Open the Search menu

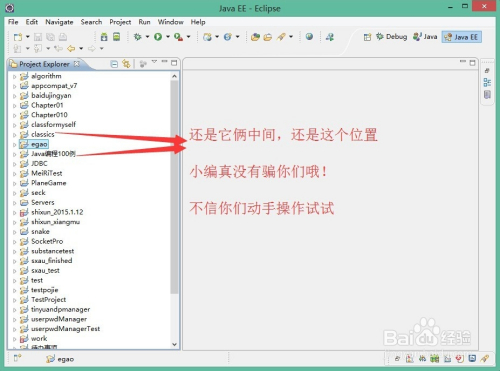click(91, 22)
